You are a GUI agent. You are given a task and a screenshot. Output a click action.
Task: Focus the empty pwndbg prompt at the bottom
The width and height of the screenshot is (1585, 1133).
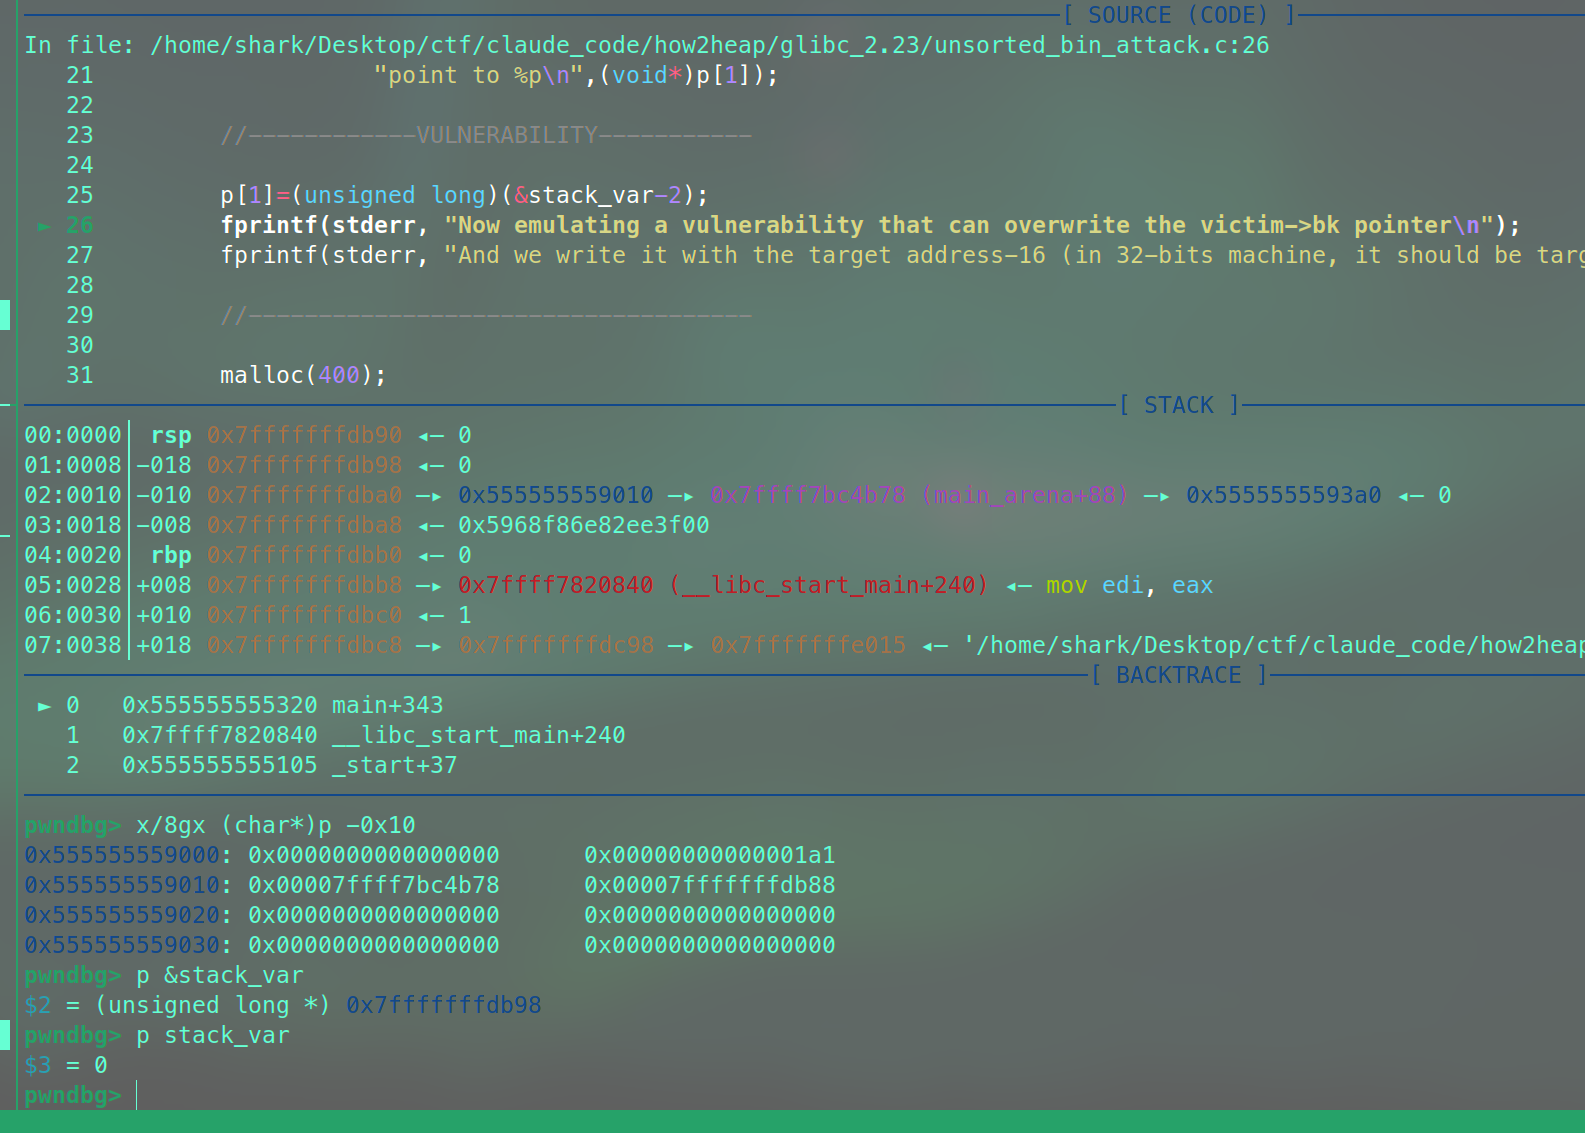tap(80, 1095)
